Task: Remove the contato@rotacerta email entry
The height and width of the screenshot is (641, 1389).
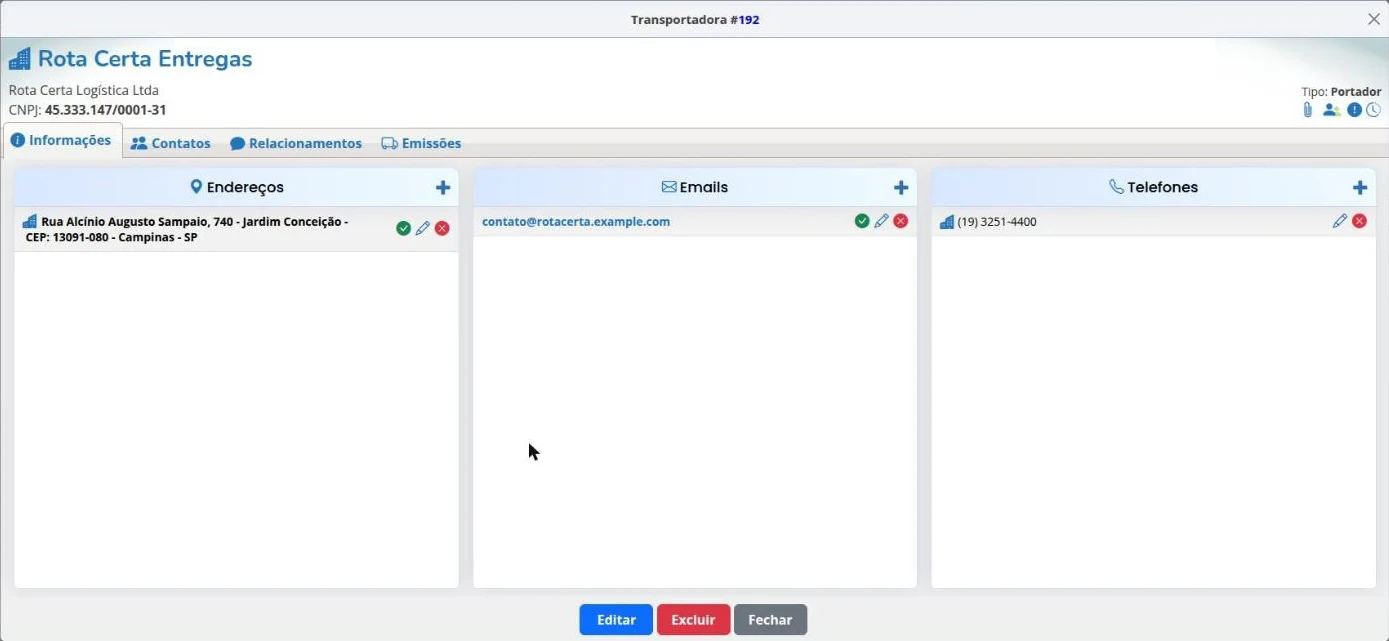Action: [900, 221]
